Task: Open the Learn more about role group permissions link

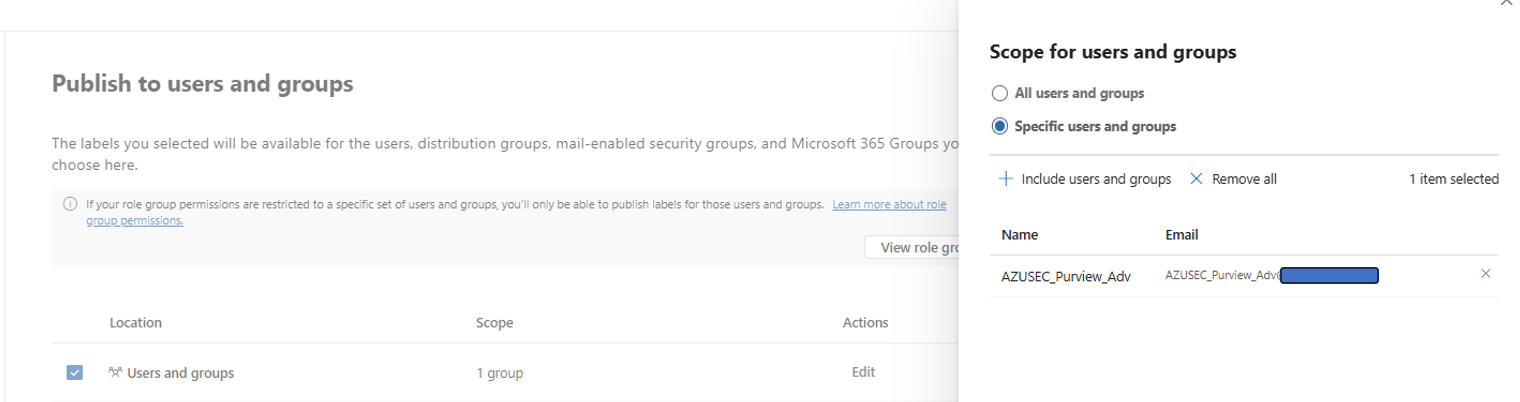Action: coord(888,205)
